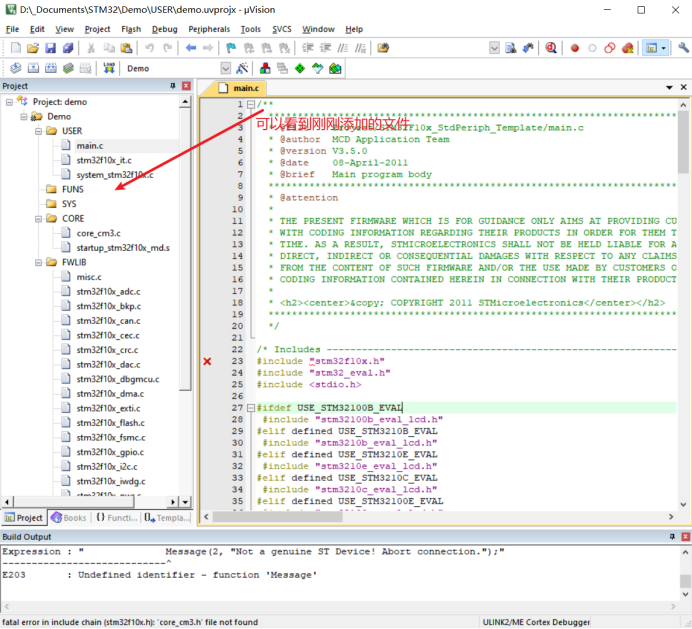Switch to the Books tab

(x=69, y=517)
